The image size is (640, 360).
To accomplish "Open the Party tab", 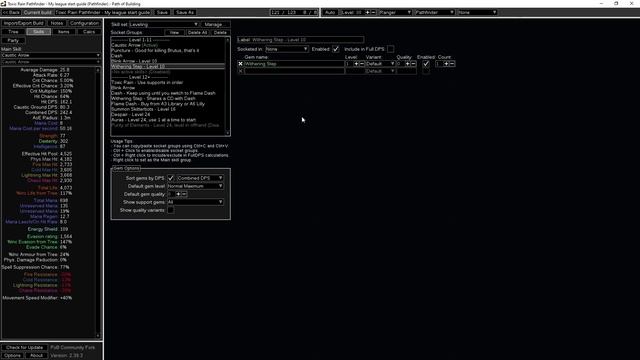I will tap(13, 40).
